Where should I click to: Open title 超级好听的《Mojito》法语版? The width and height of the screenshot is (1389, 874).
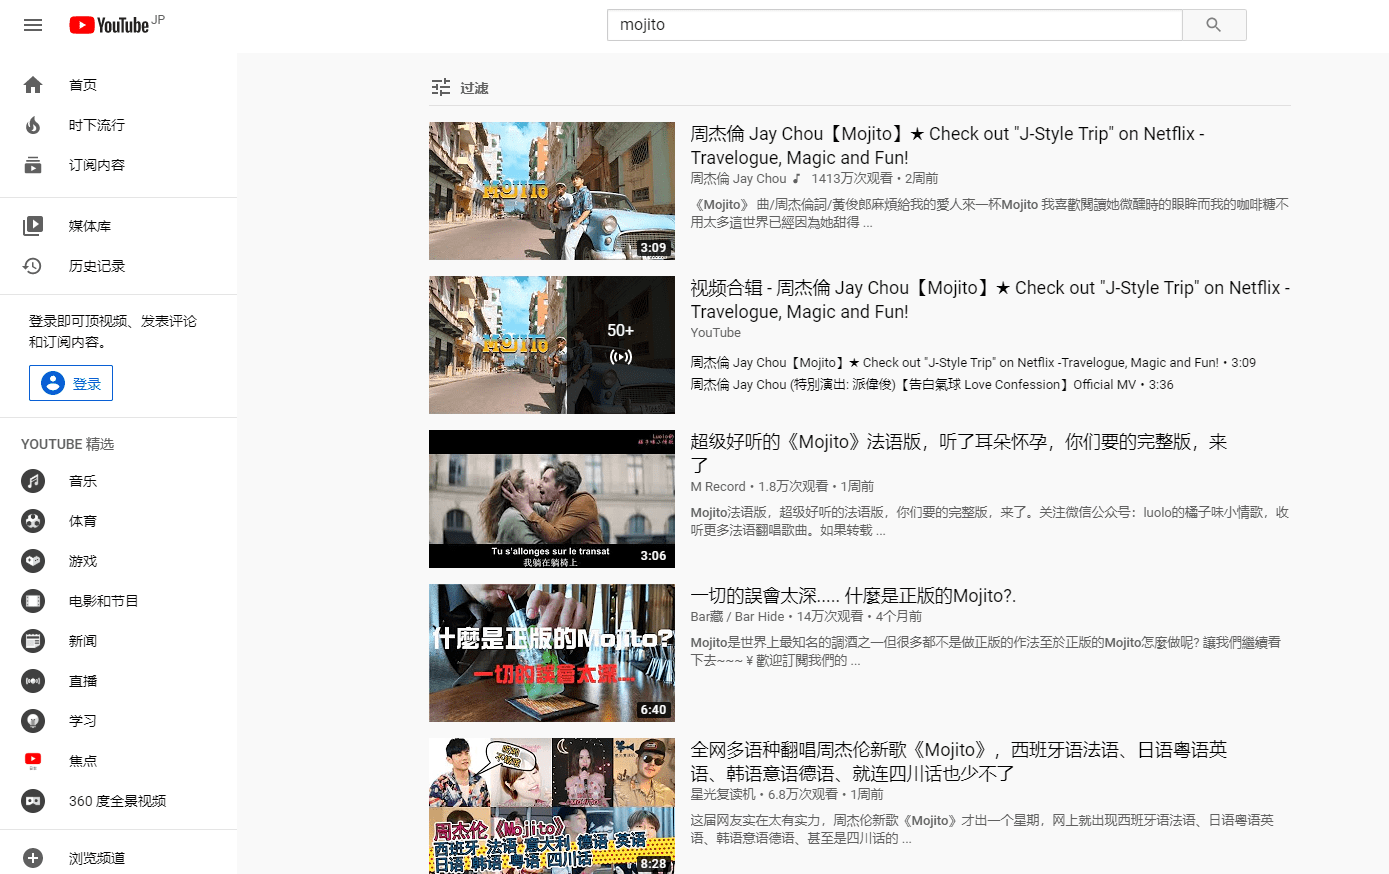coord(959,454)
